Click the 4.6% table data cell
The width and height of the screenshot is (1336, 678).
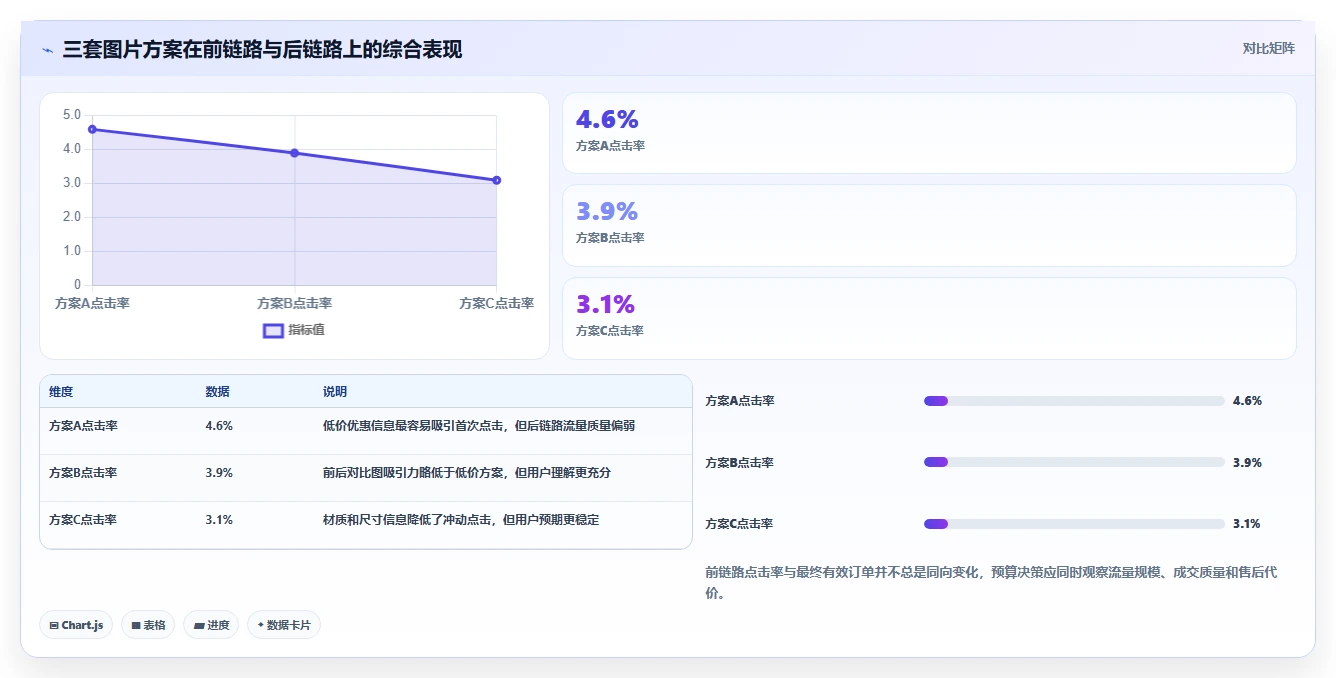[219, 426]
